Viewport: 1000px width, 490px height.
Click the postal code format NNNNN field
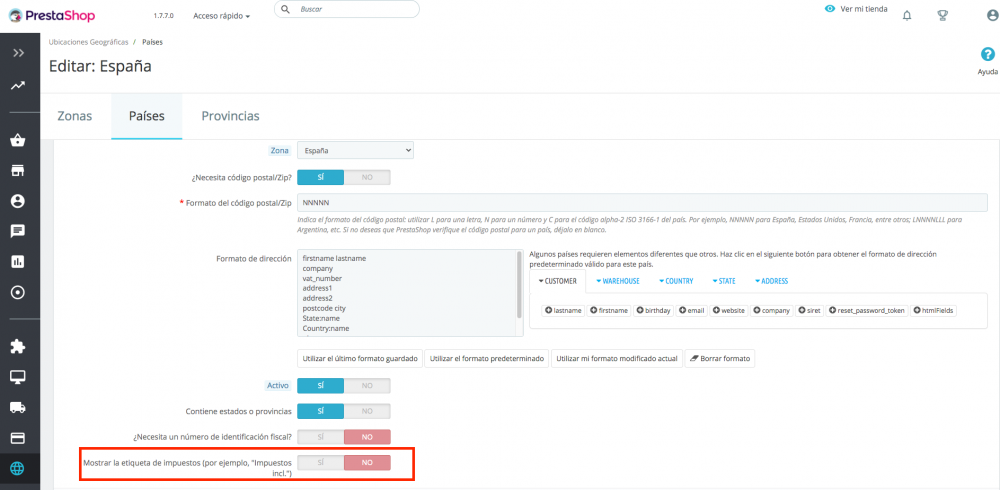point(642,202)
